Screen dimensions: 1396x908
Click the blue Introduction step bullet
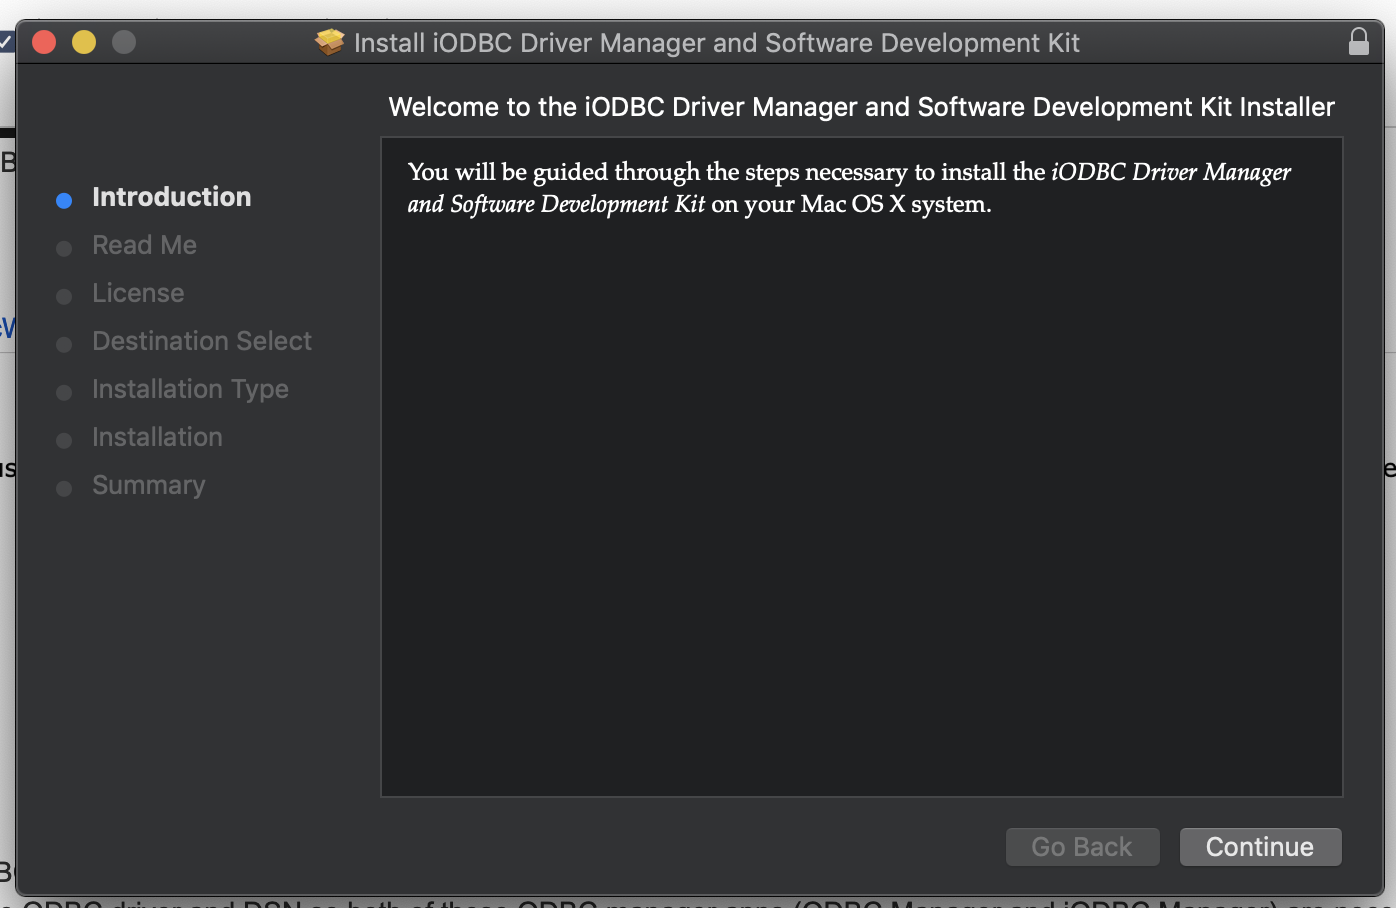click(x=64, y=201)
